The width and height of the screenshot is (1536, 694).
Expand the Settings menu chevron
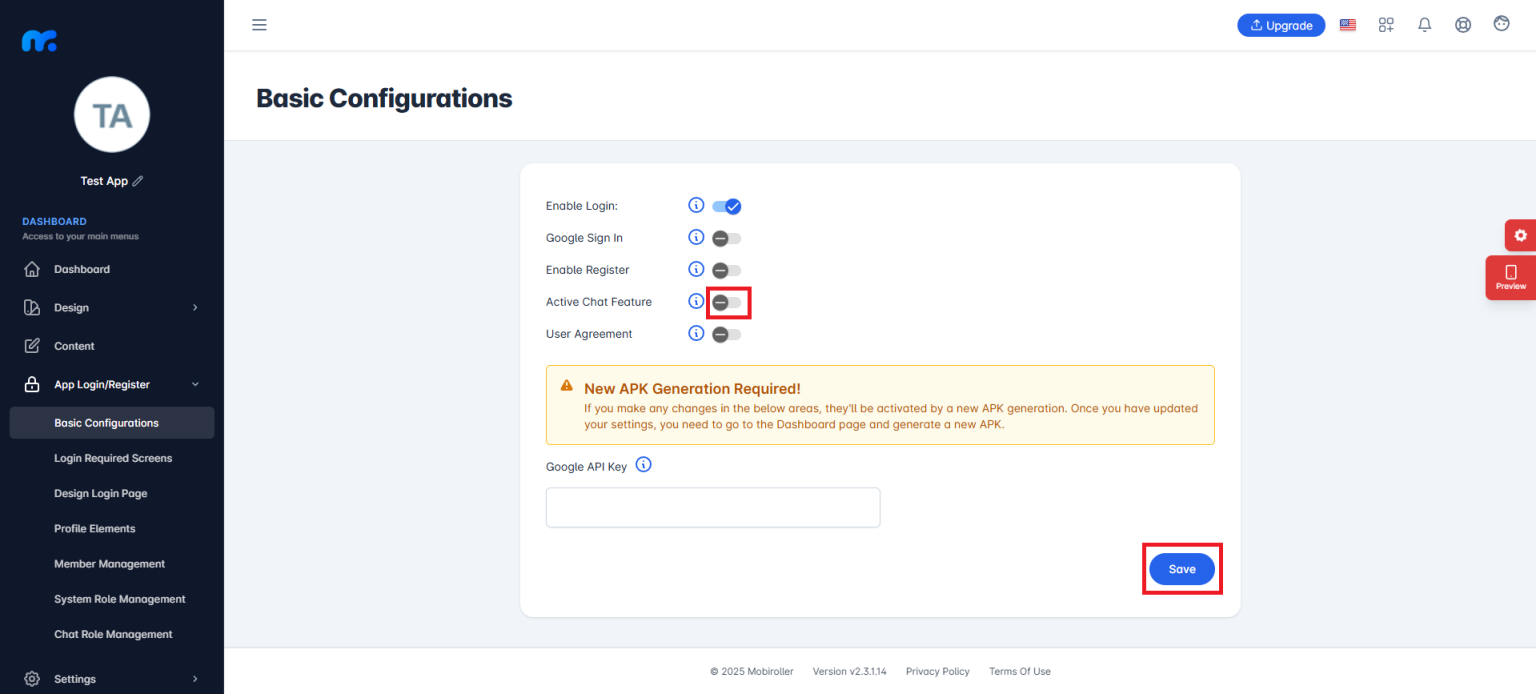[x=194, y=679]
